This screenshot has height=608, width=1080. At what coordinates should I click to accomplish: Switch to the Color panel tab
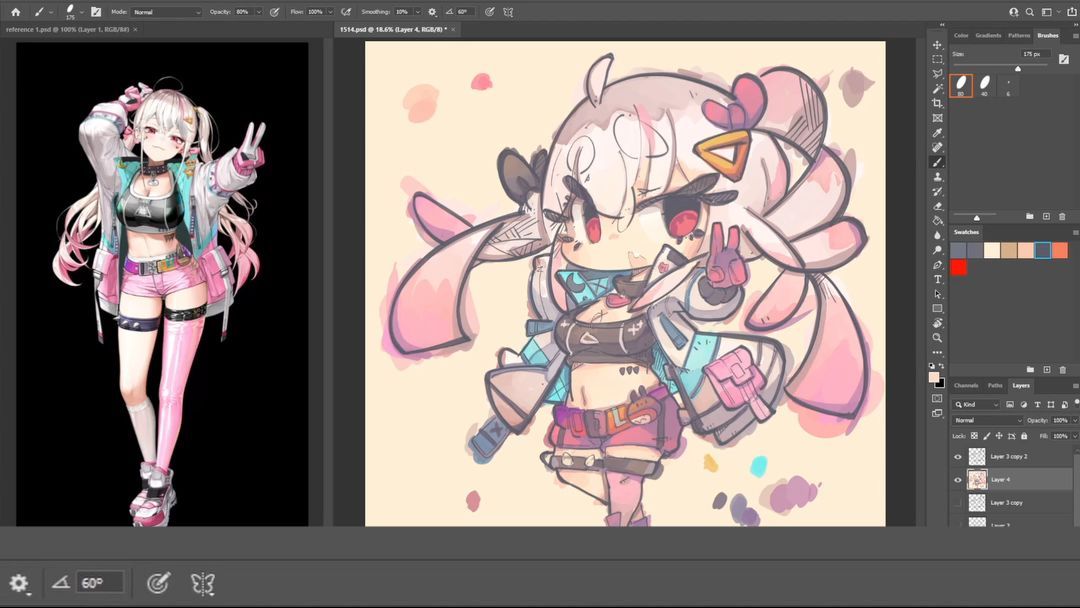tap(961, 35)
